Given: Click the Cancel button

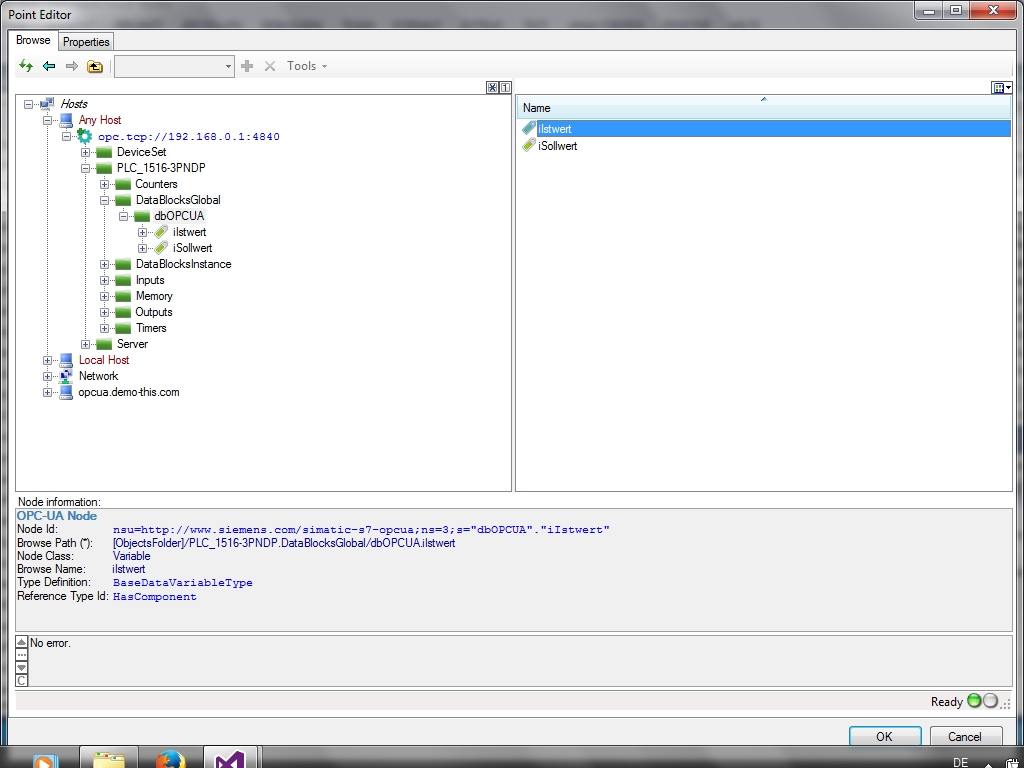Looking at the screenshot, I should (965, 736).
